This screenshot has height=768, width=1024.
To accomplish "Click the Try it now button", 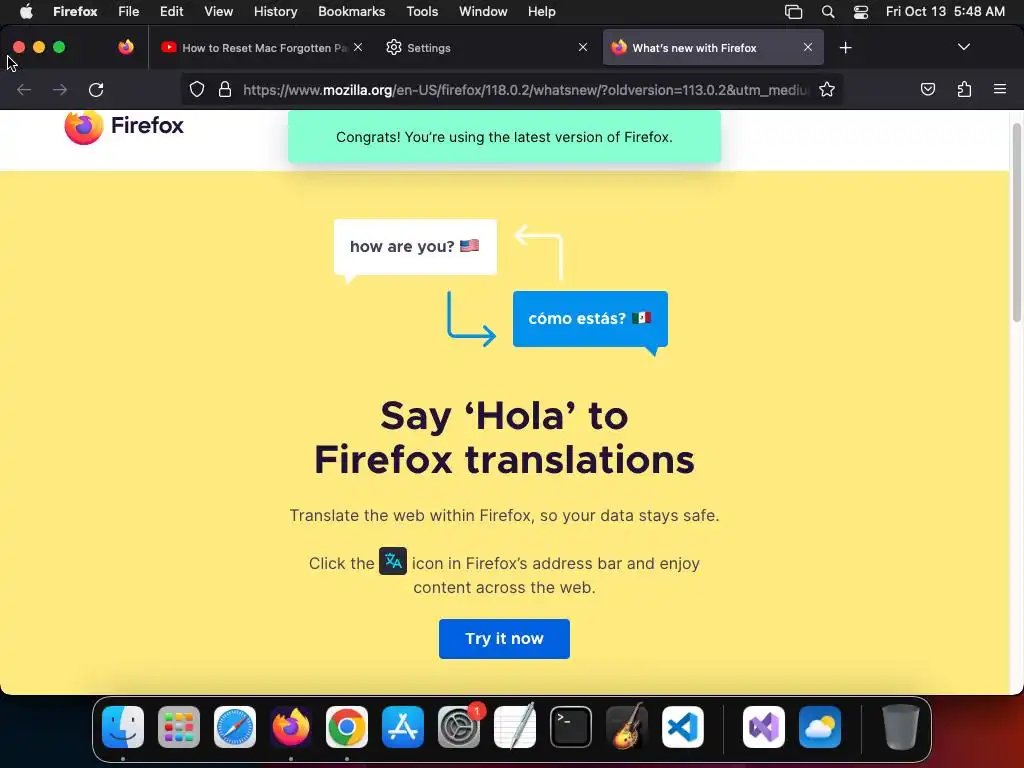I will 504,639.
